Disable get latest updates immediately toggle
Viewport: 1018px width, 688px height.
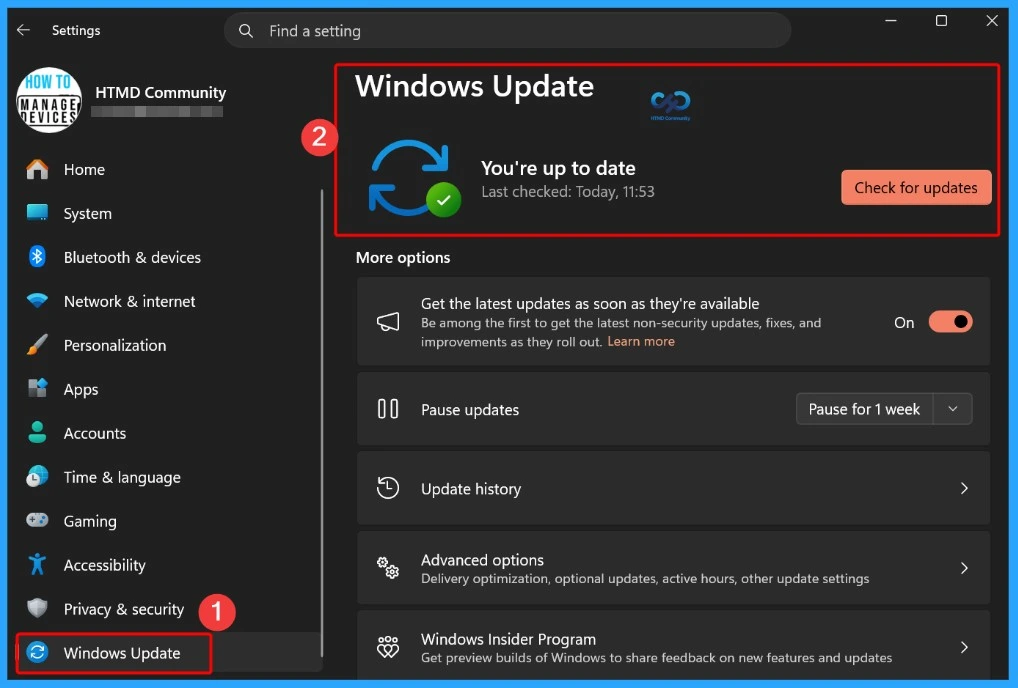(x=949, y=321)
